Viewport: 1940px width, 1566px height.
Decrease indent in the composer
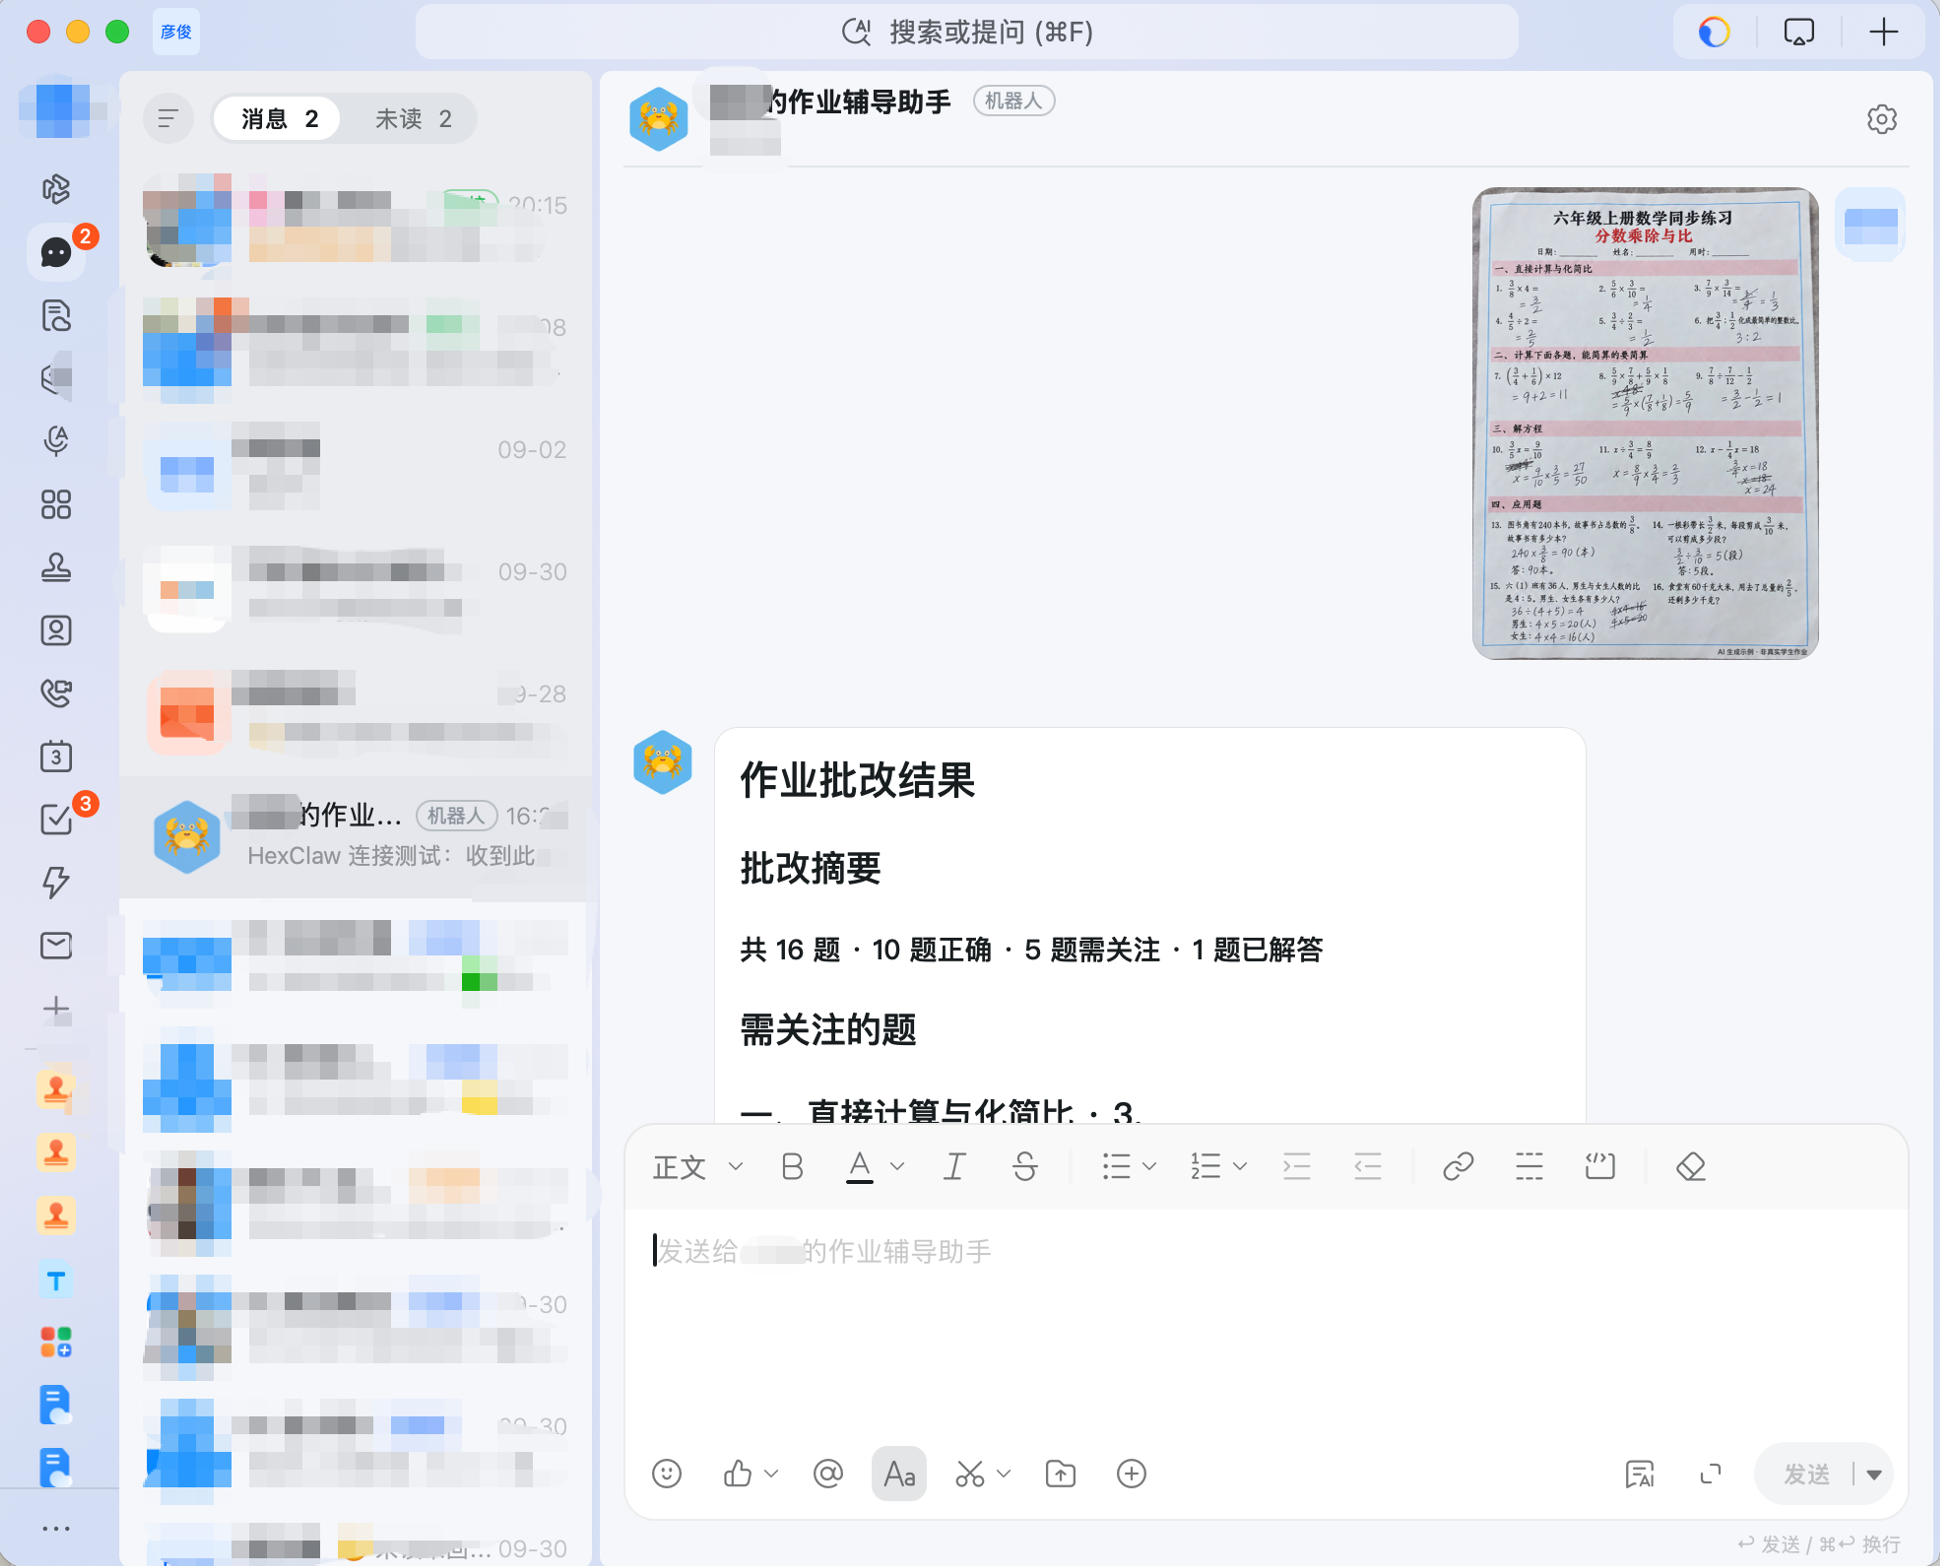(1367, 1166)
